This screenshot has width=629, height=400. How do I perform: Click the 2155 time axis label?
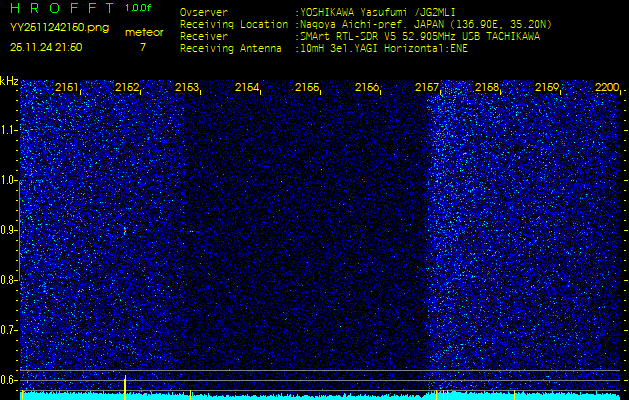[x=307, y=87]
